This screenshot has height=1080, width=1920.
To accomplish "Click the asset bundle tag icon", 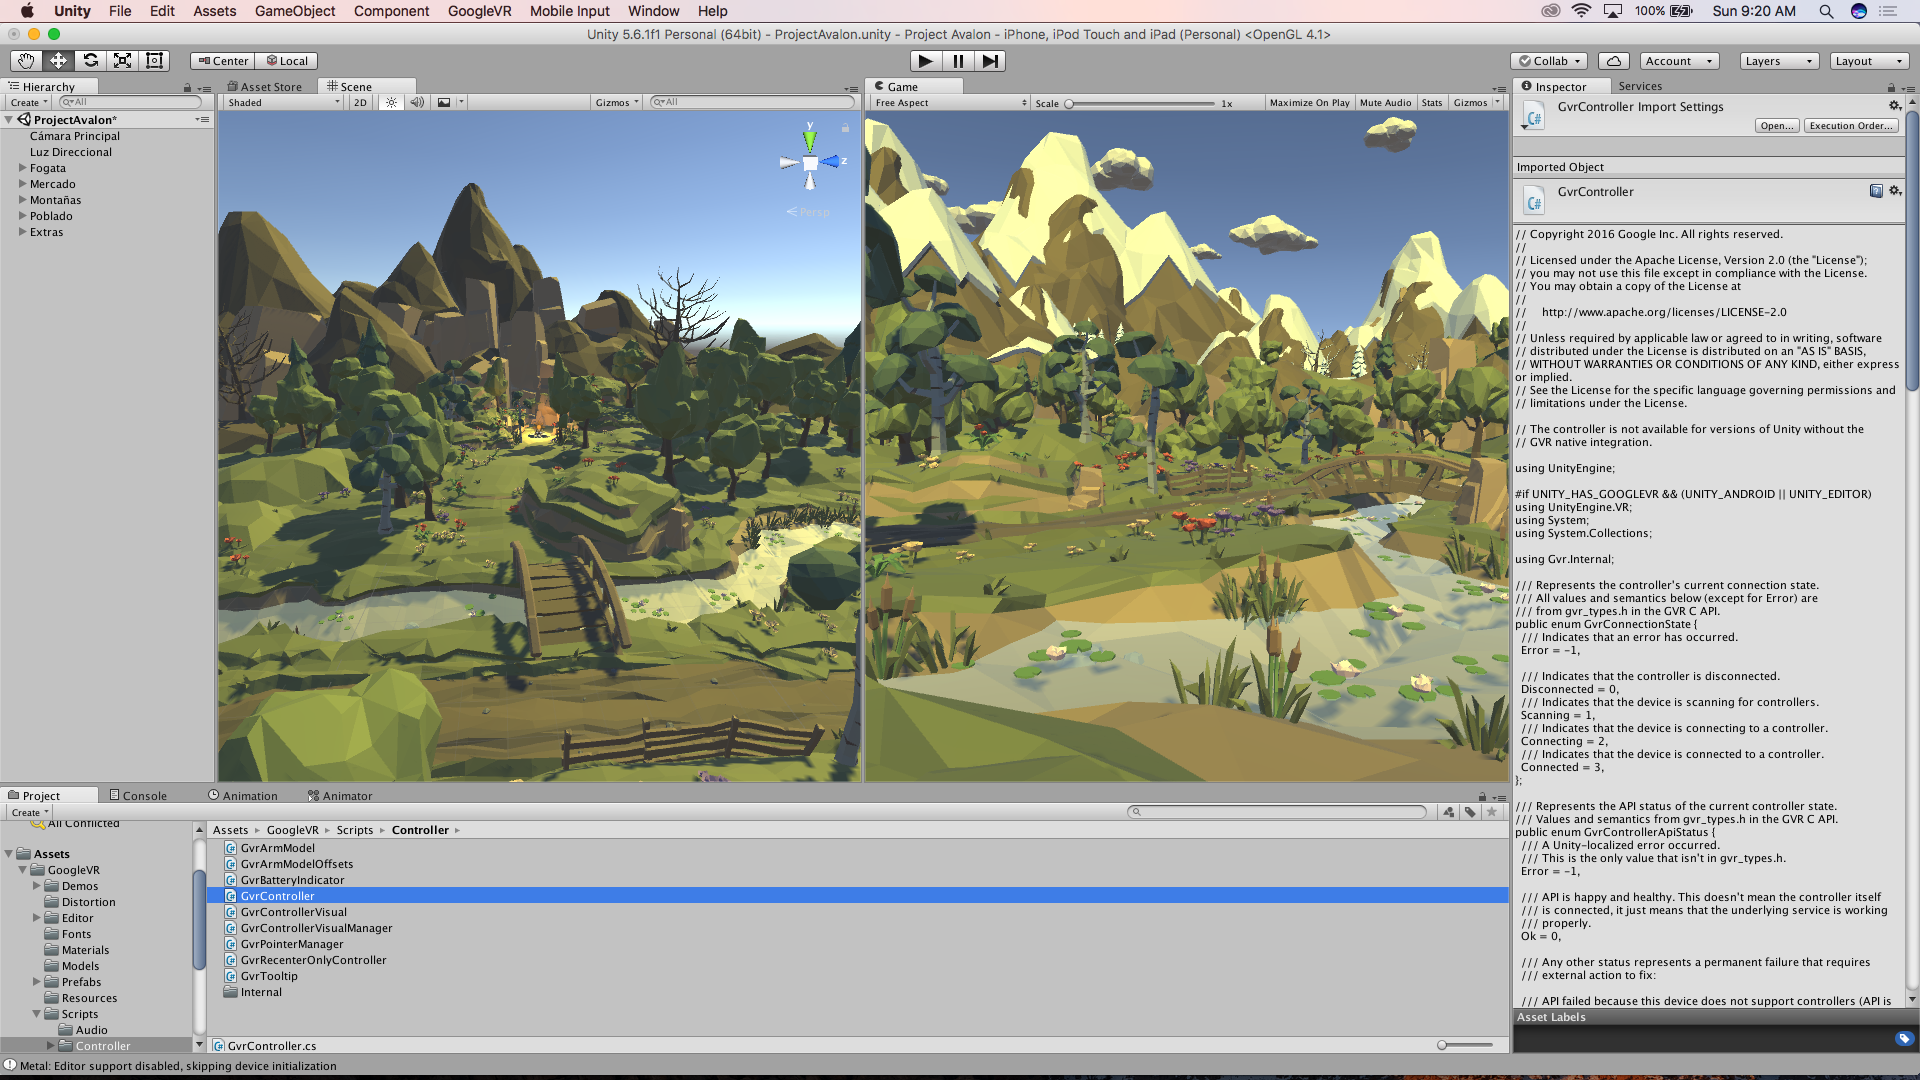I will [x=1904, y=1039].
